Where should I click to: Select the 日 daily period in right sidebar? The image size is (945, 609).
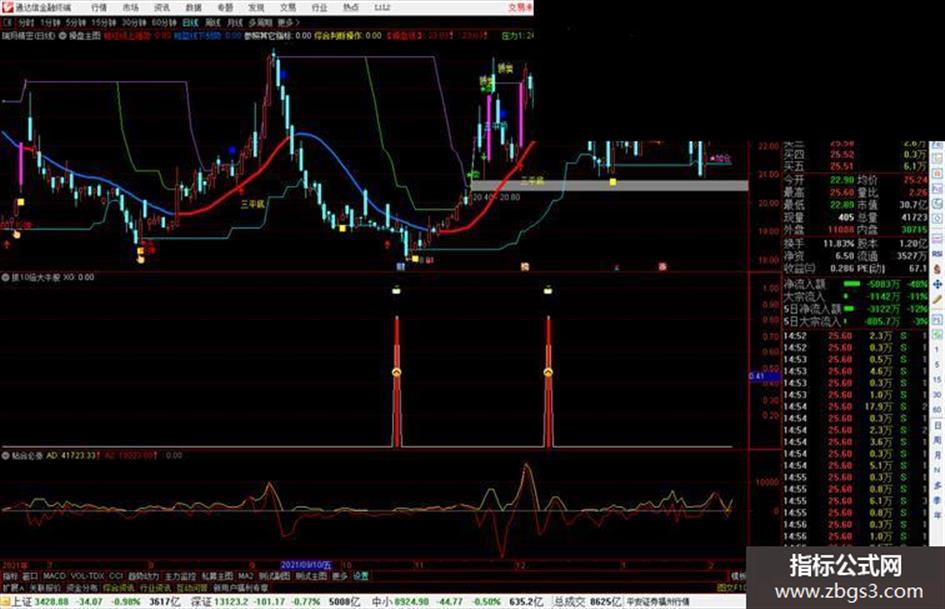[937, 426]
